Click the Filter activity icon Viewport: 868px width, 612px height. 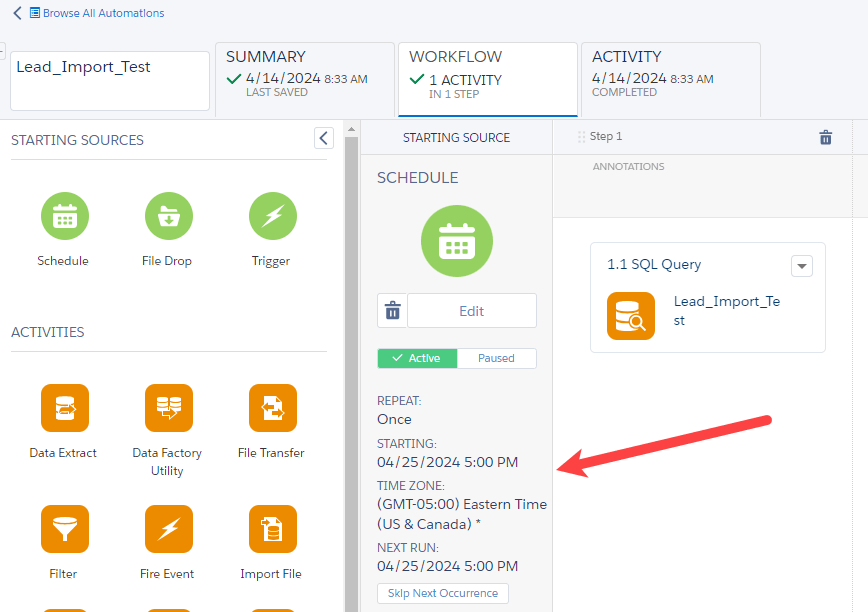64,529
